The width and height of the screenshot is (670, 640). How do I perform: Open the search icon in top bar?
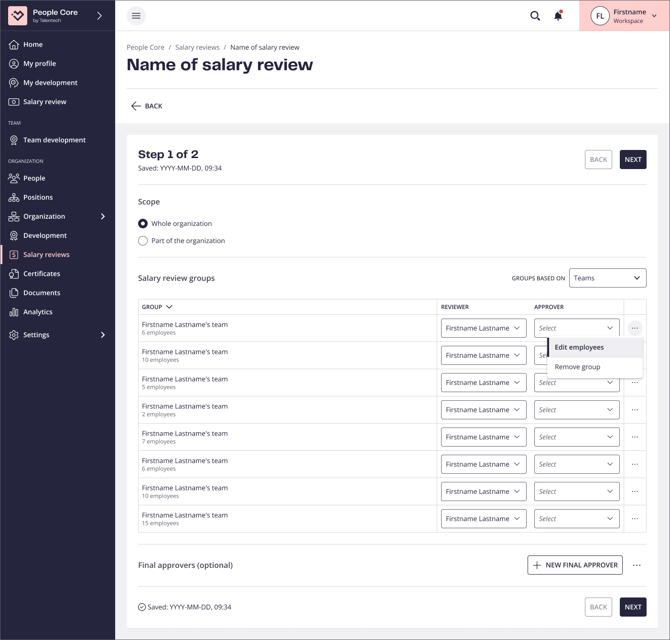coord(535,16)
